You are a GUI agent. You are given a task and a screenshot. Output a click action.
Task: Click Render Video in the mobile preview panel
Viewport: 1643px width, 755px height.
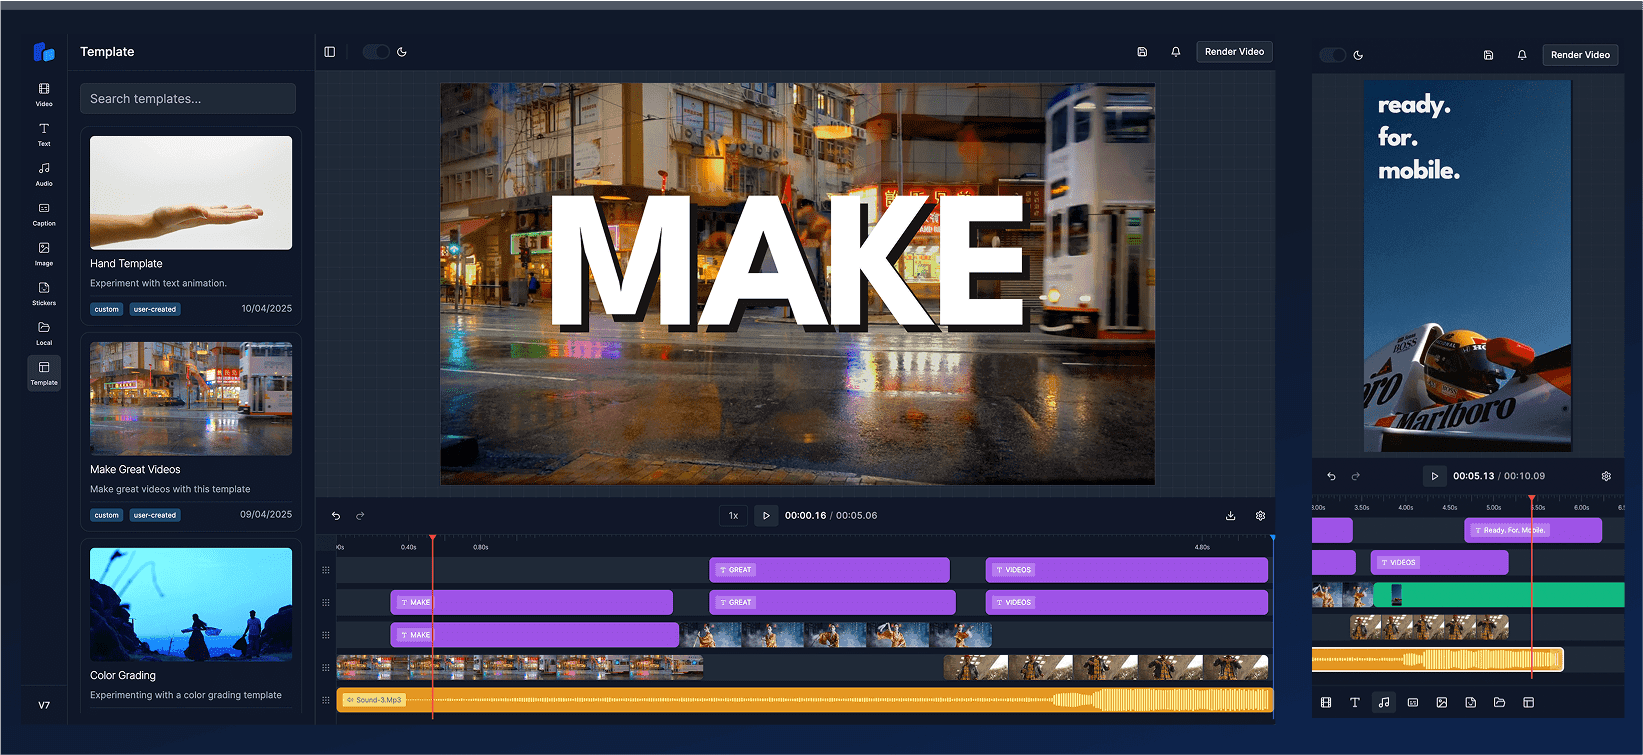(1580, 55)
